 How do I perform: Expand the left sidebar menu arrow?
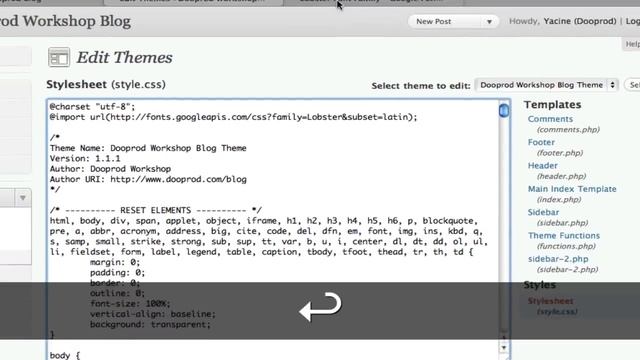tap(22, 198)
